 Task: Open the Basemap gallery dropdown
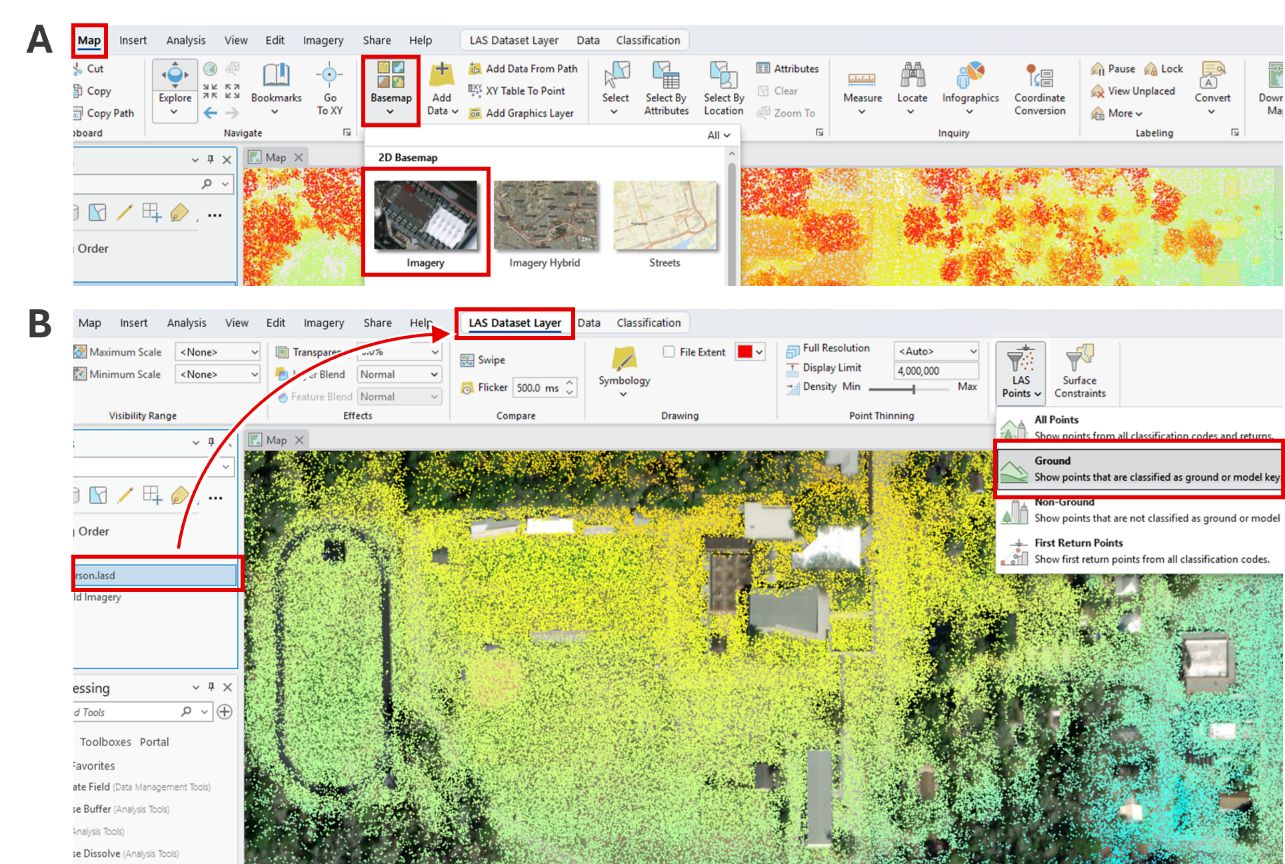click(389, 113)
